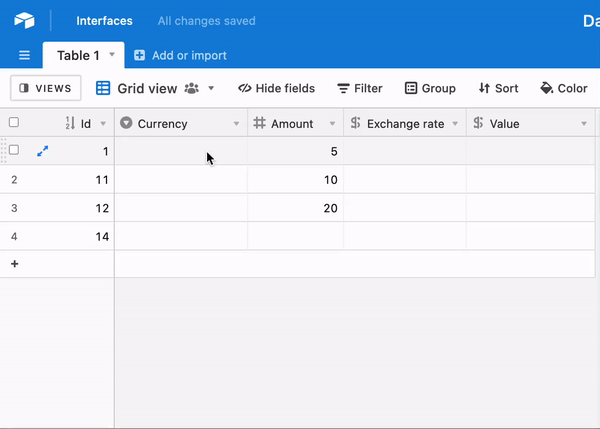Open the hamburger tables list menu

point(24,55)
